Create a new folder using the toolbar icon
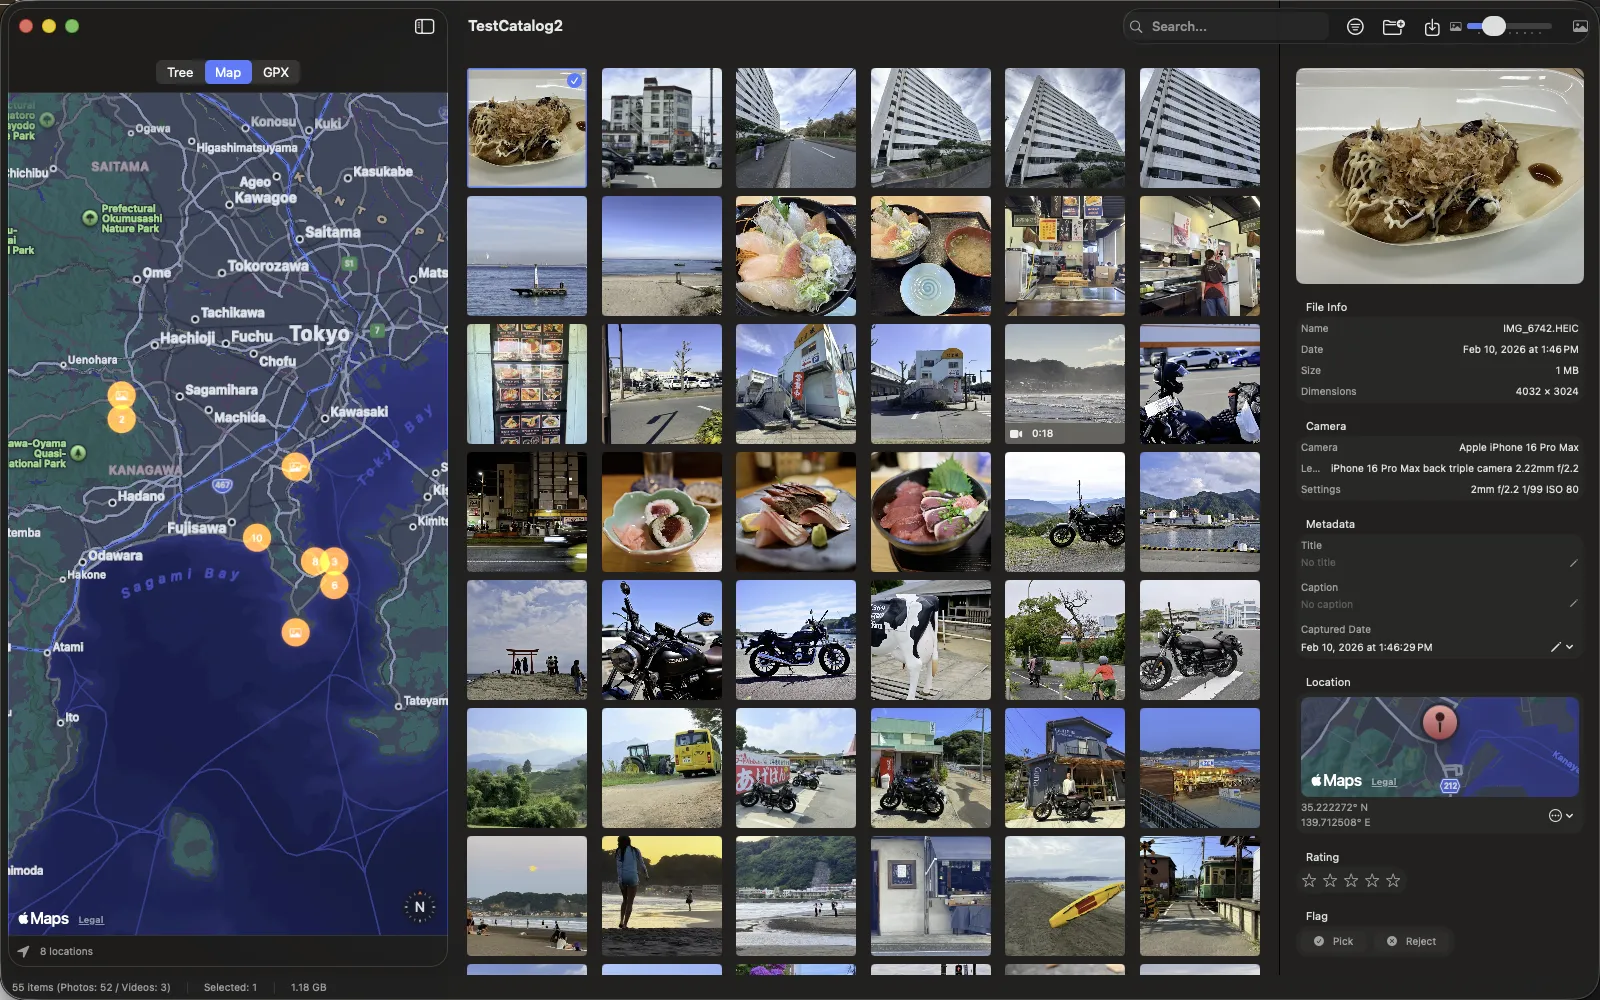 [x=1393, y=27]
